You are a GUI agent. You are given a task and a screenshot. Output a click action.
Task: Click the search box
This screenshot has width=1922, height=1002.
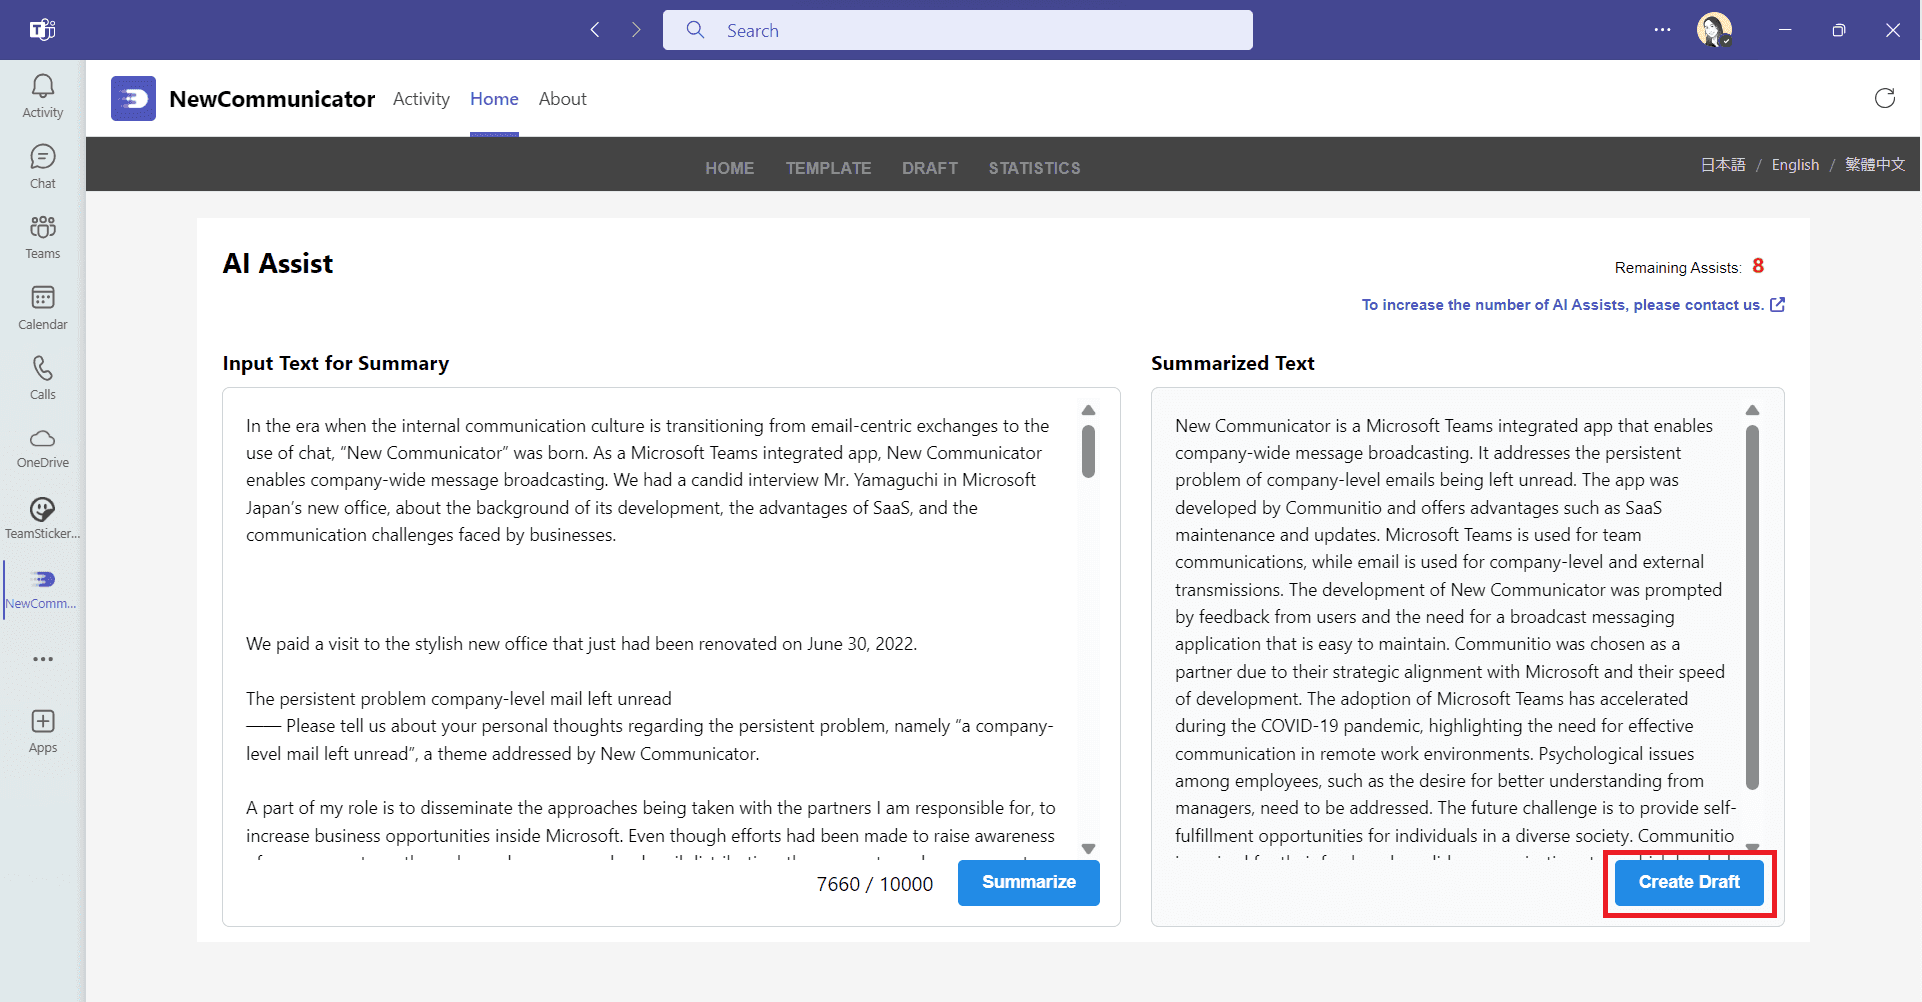957,30
